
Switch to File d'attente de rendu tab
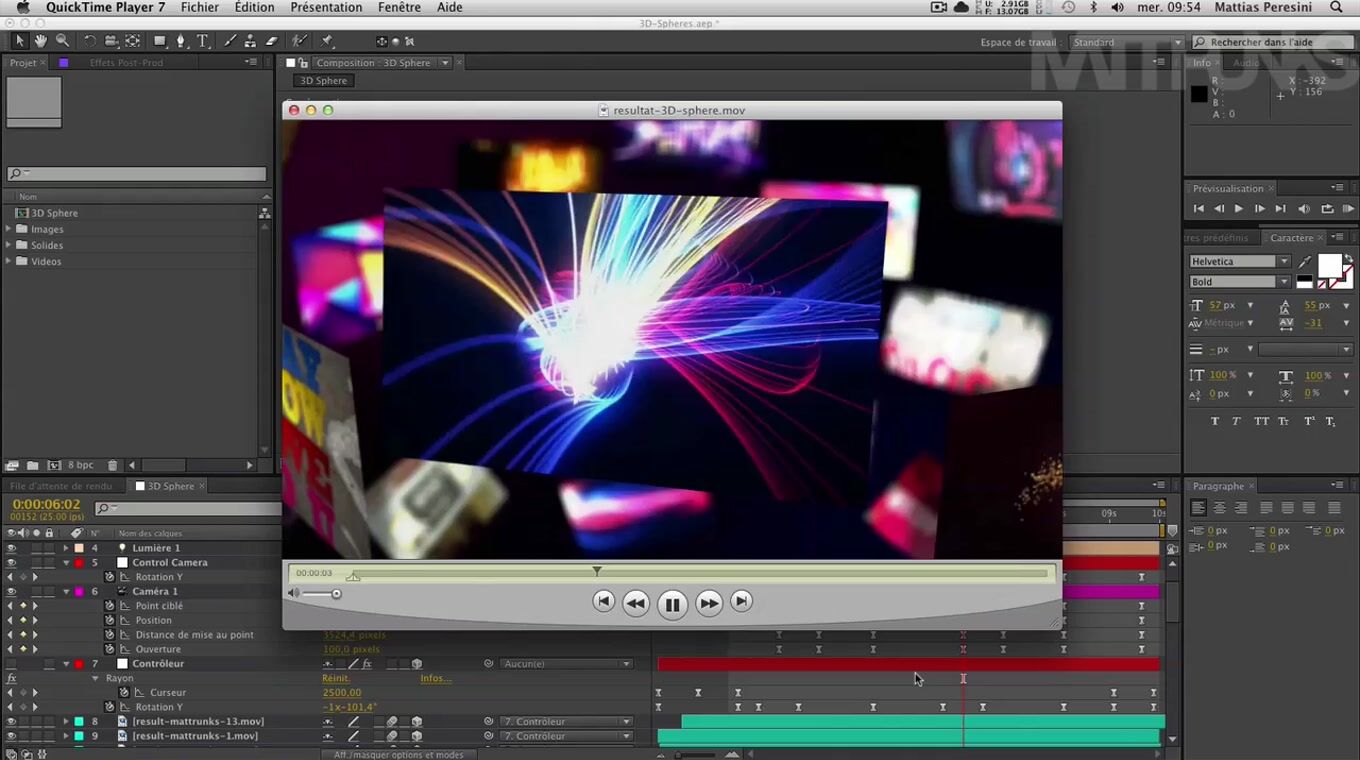(x=61, y=486)
